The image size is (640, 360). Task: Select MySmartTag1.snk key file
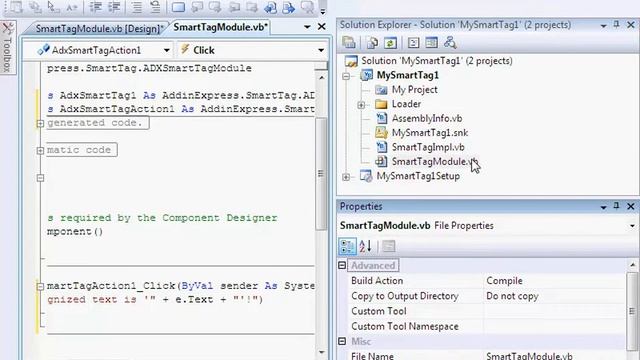(x=430, y=133)
